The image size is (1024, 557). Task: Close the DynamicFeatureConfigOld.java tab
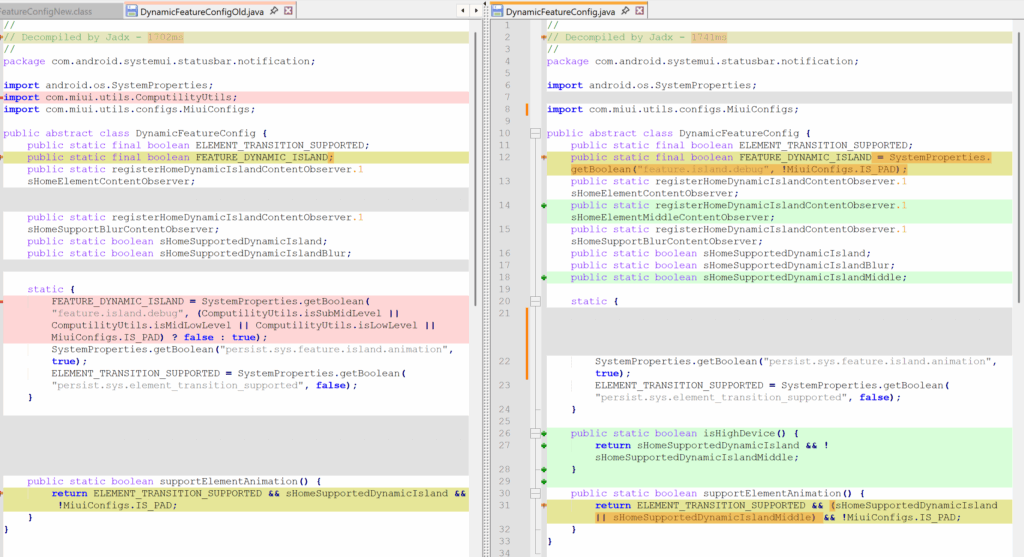[x=289, y=10]
